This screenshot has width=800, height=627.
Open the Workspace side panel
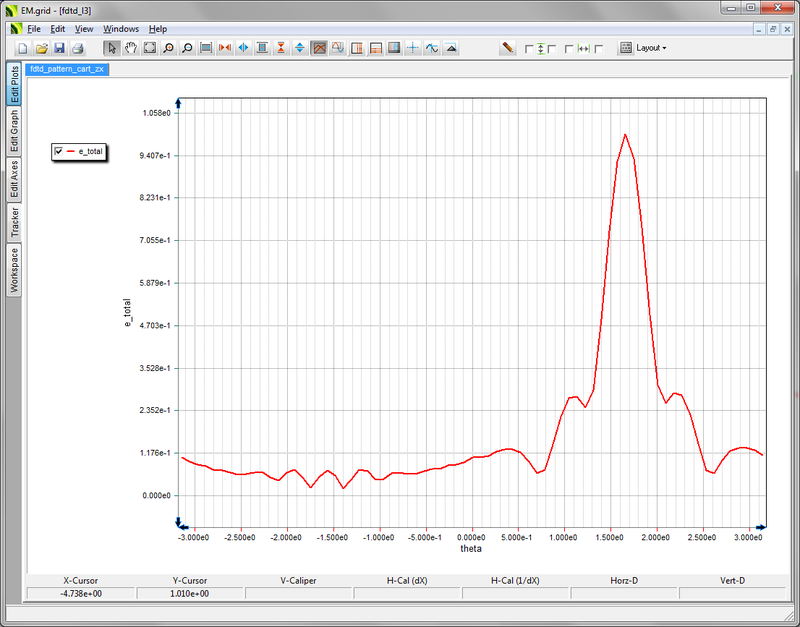coord(15,270)
